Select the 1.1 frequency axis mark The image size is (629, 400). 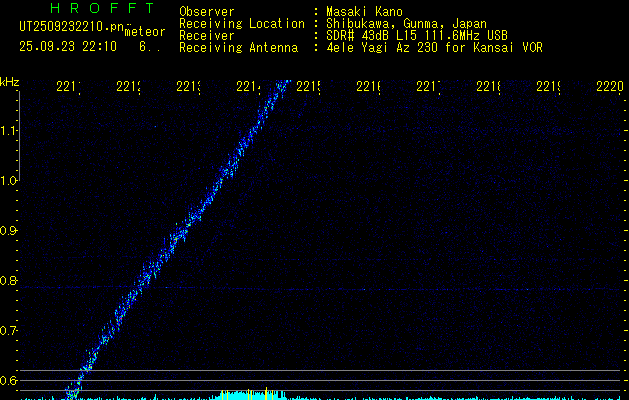(x=10, y=130)
